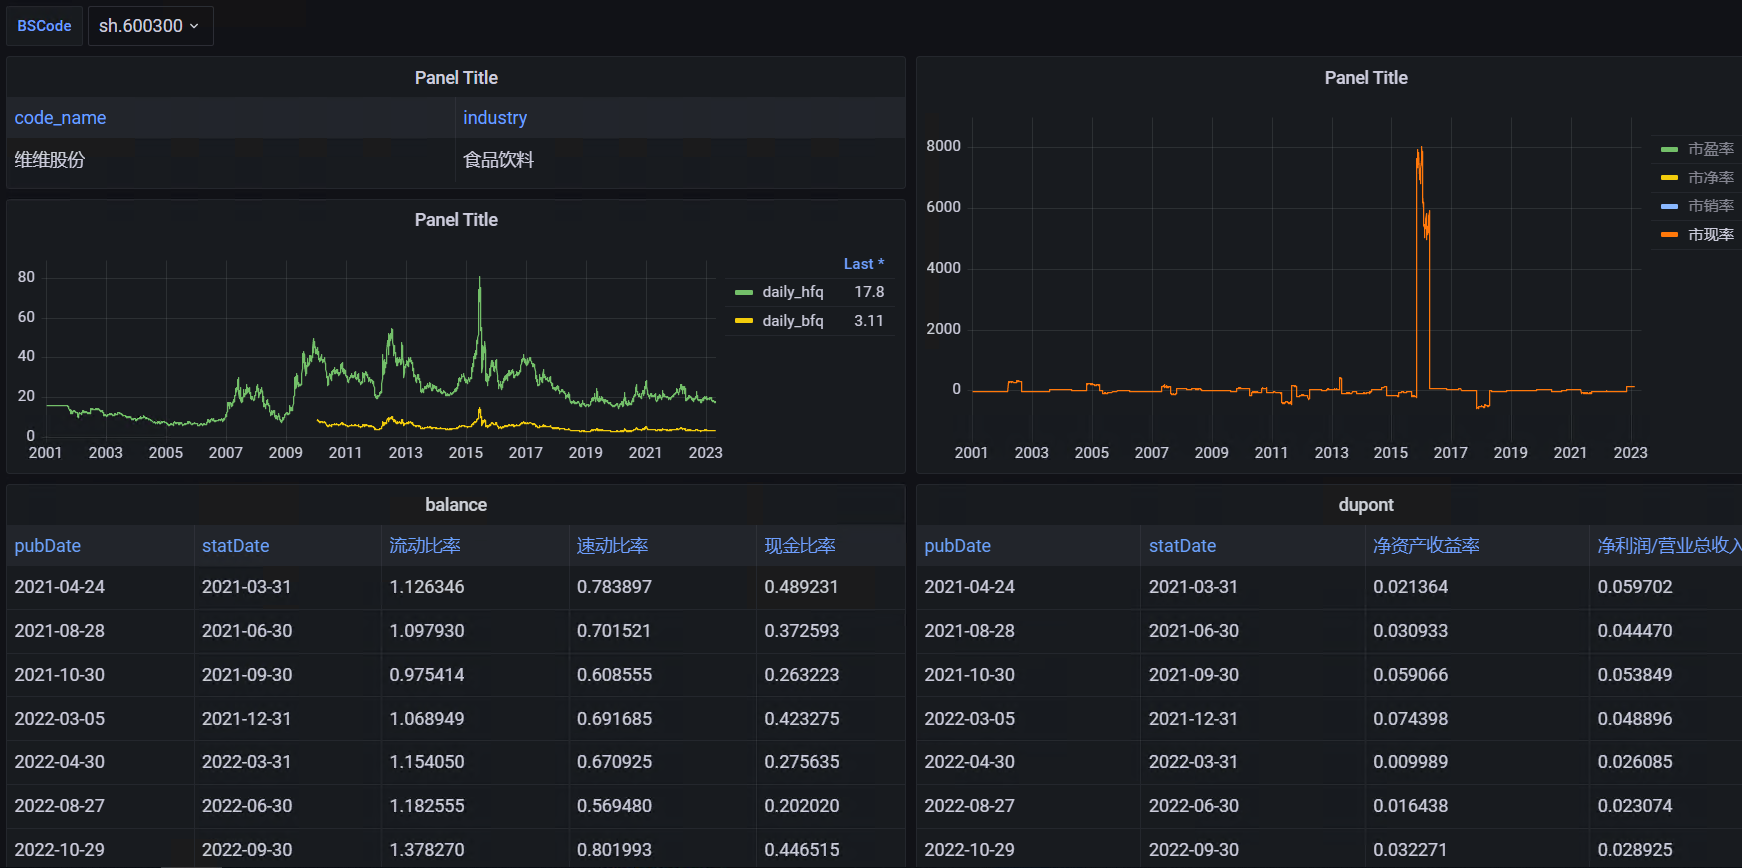Open the dupont panel title menu
Image resolution: width=1742 pixels, height=868 pixels.
[x=1366, y=505]
